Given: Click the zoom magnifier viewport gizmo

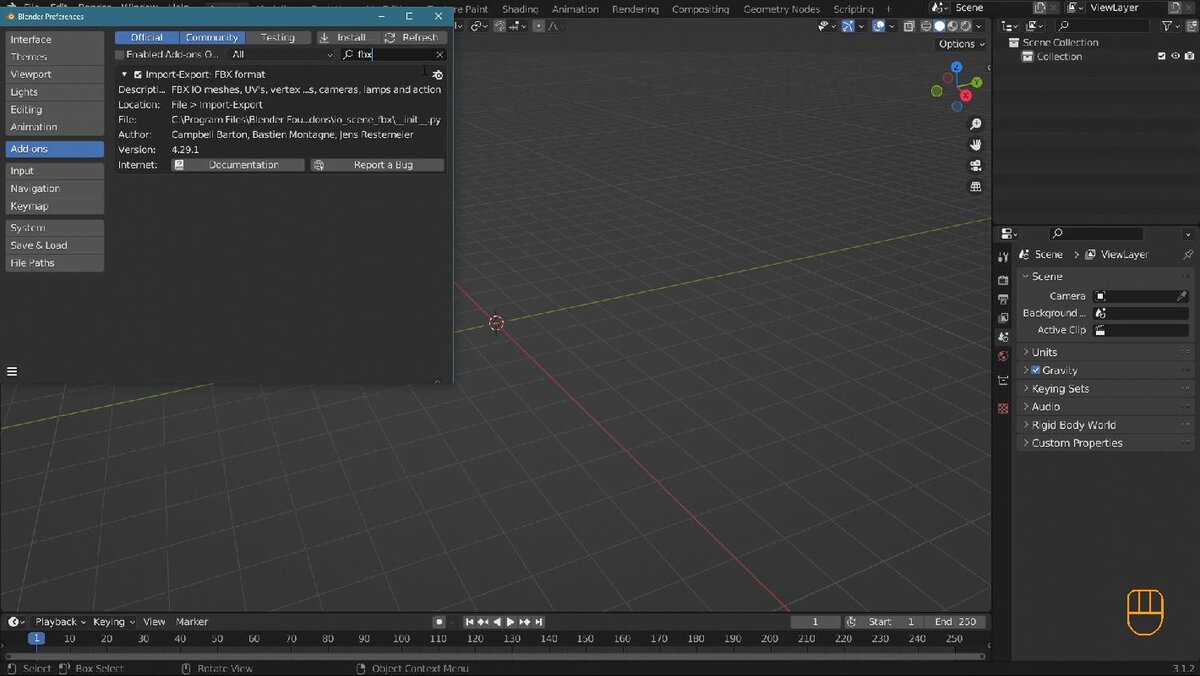Looking at the screenshot, I should point(976,124).
